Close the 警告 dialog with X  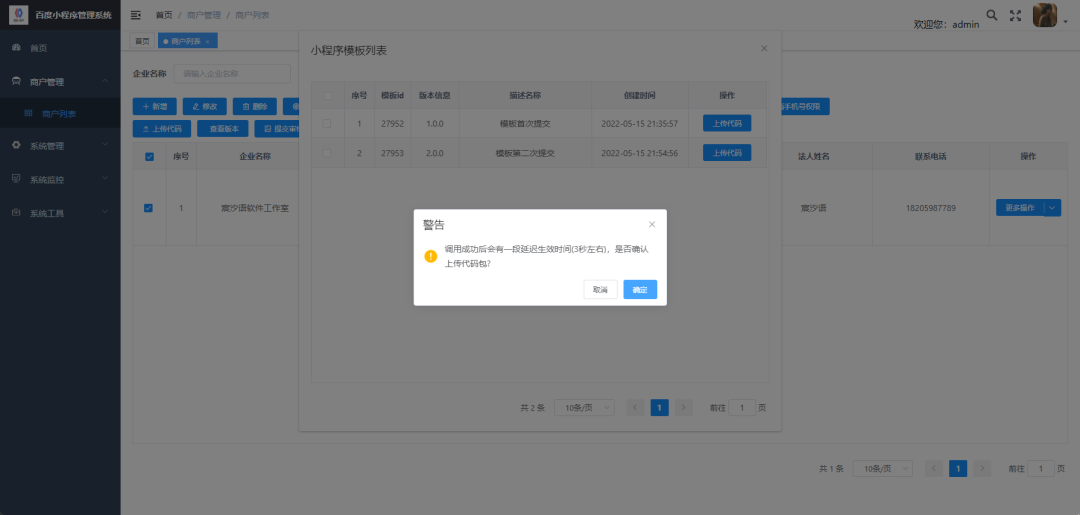point(652,224)
